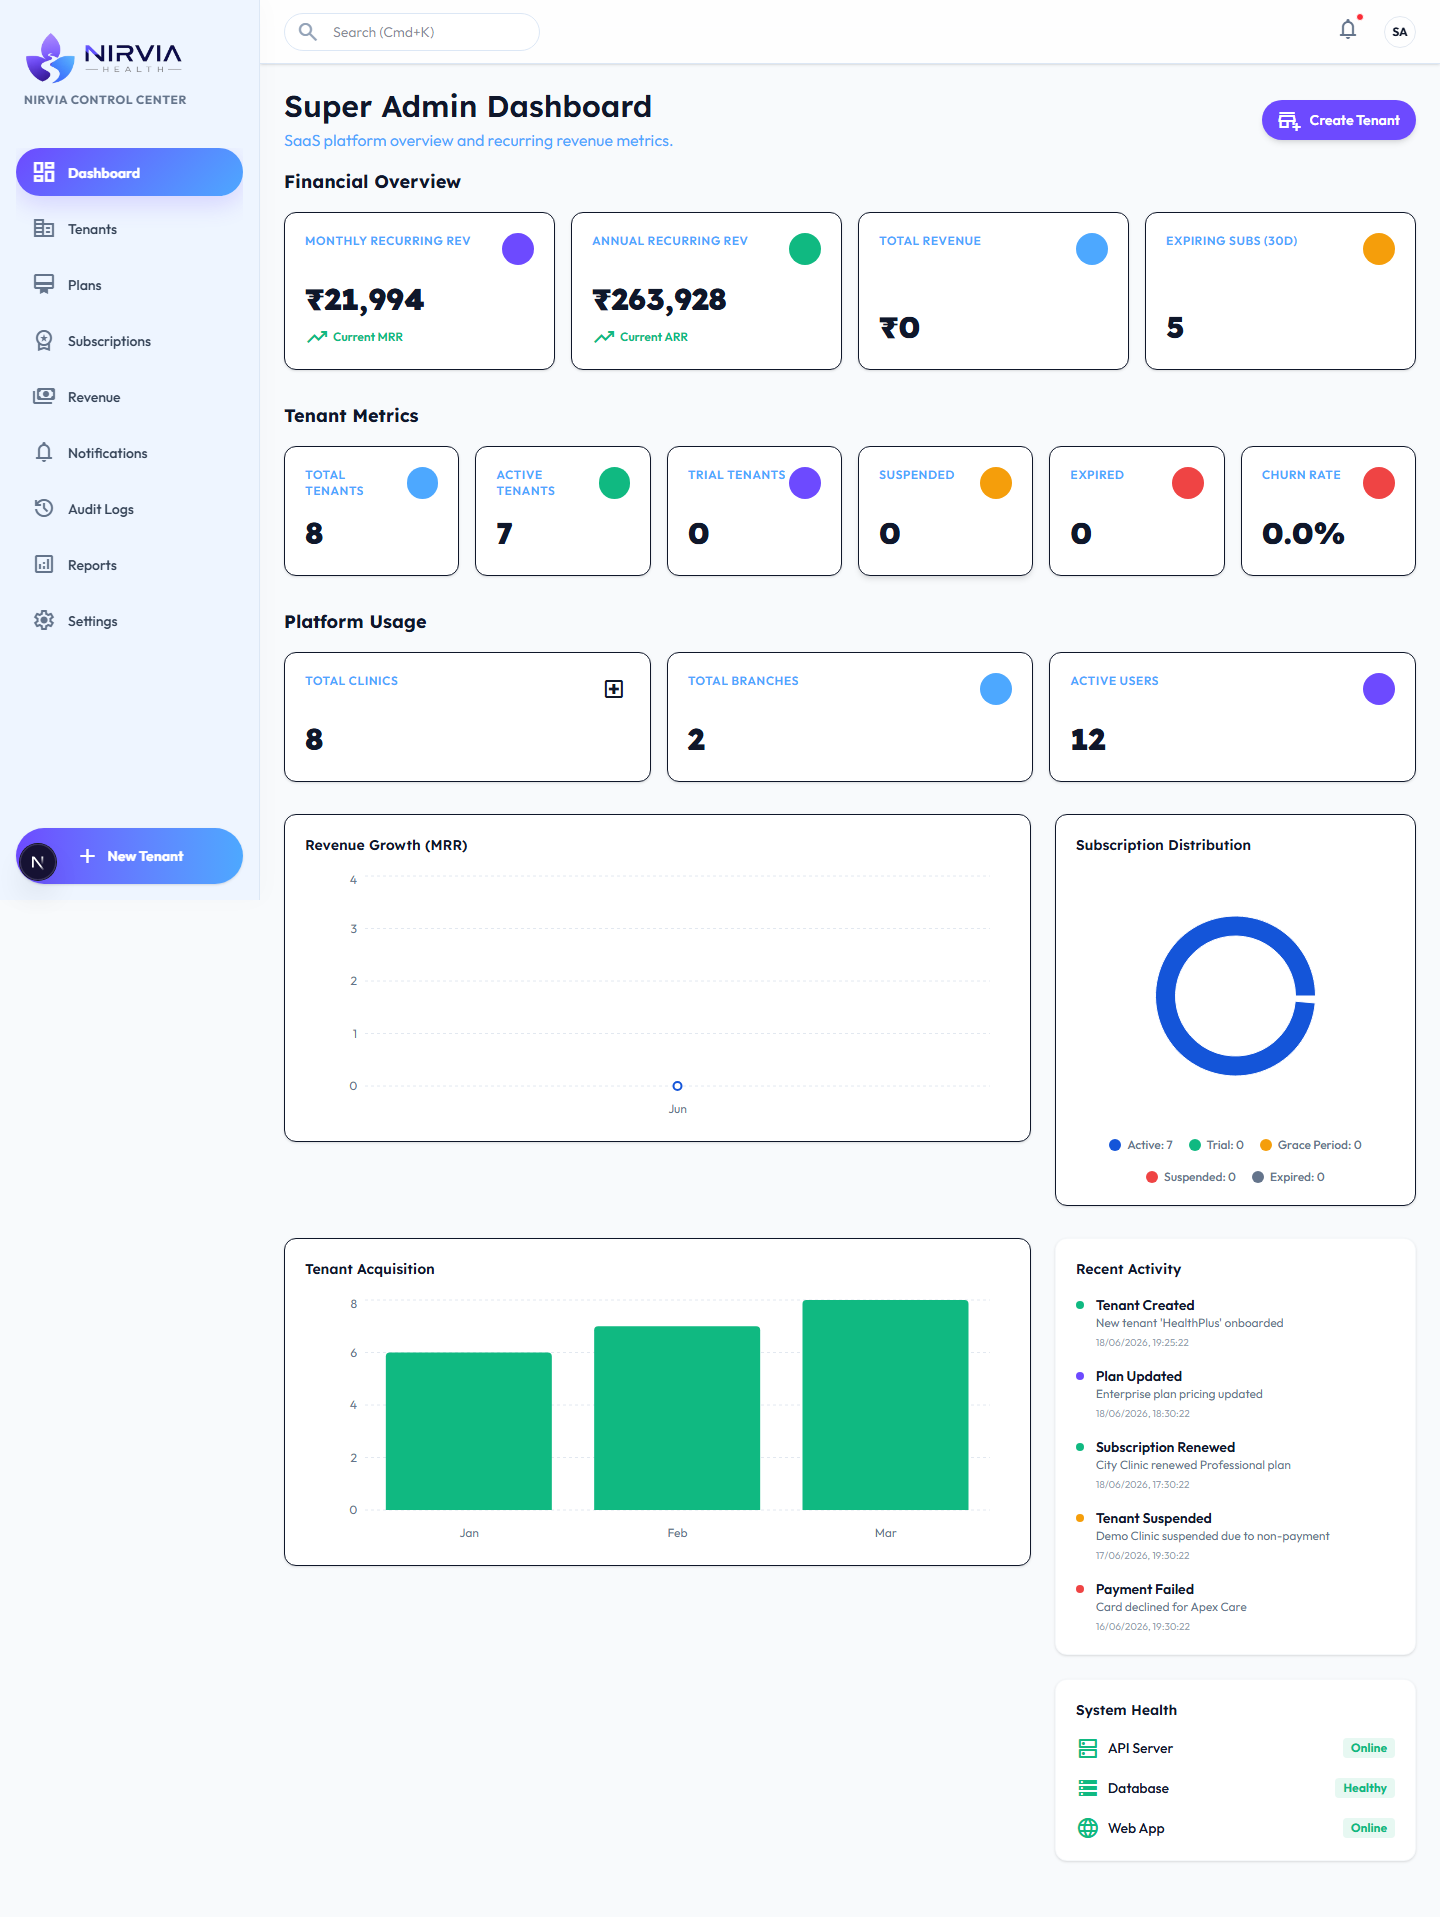Select the Active: 7 legend entry
The height and width of the screenshot is (1917, 1440).
1141,1145
